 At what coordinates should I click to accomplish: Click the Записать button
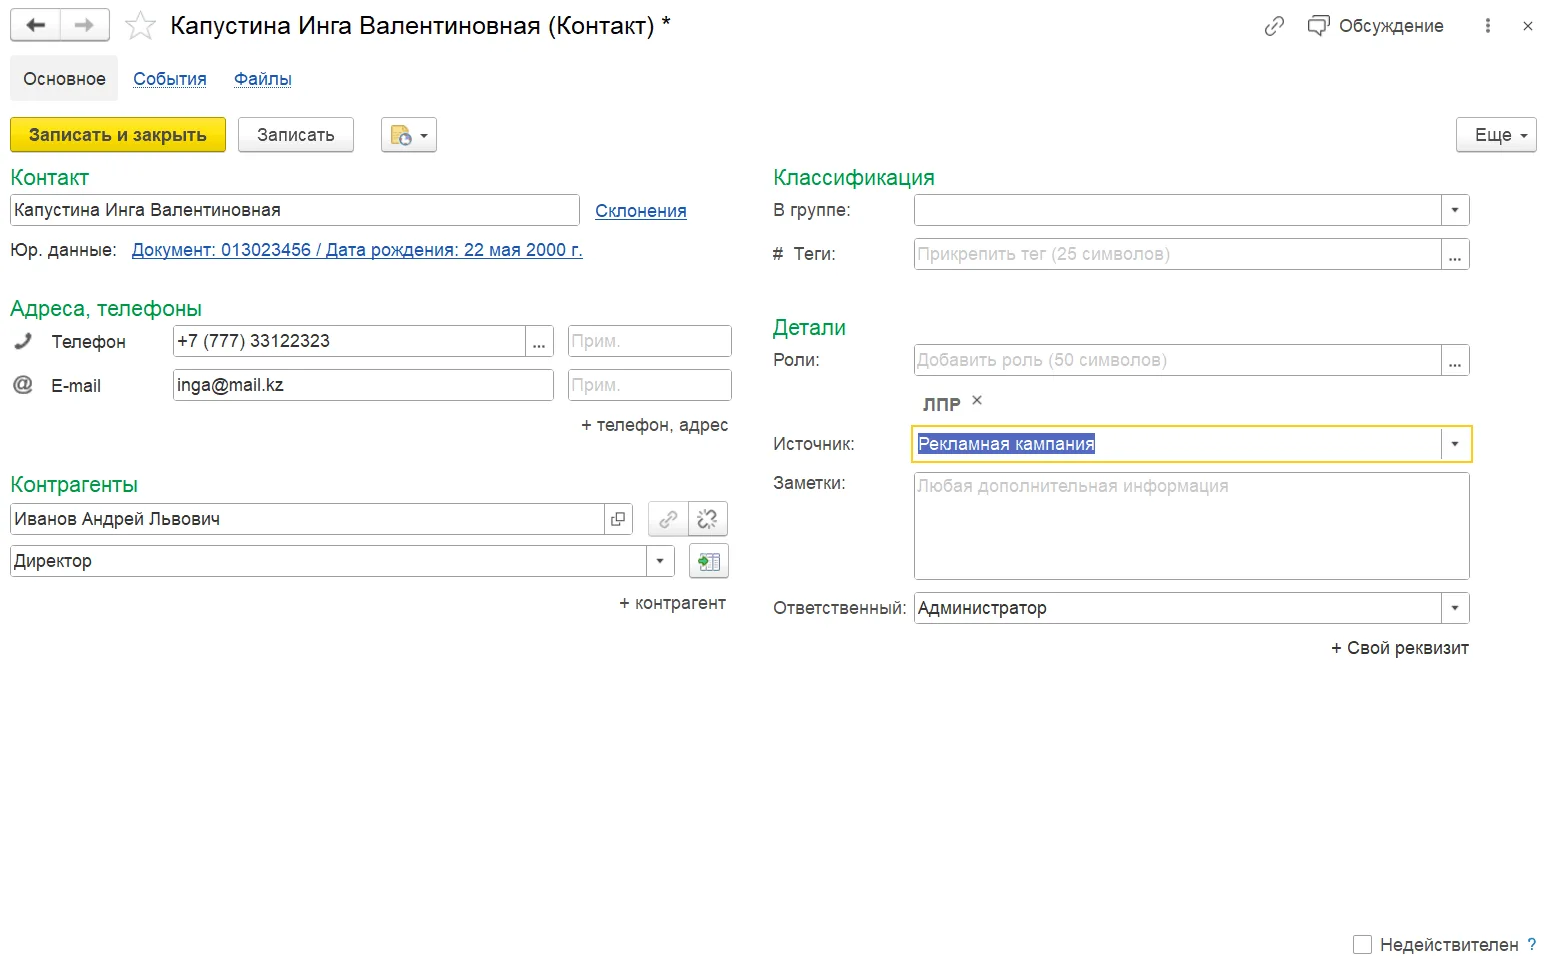296,135
